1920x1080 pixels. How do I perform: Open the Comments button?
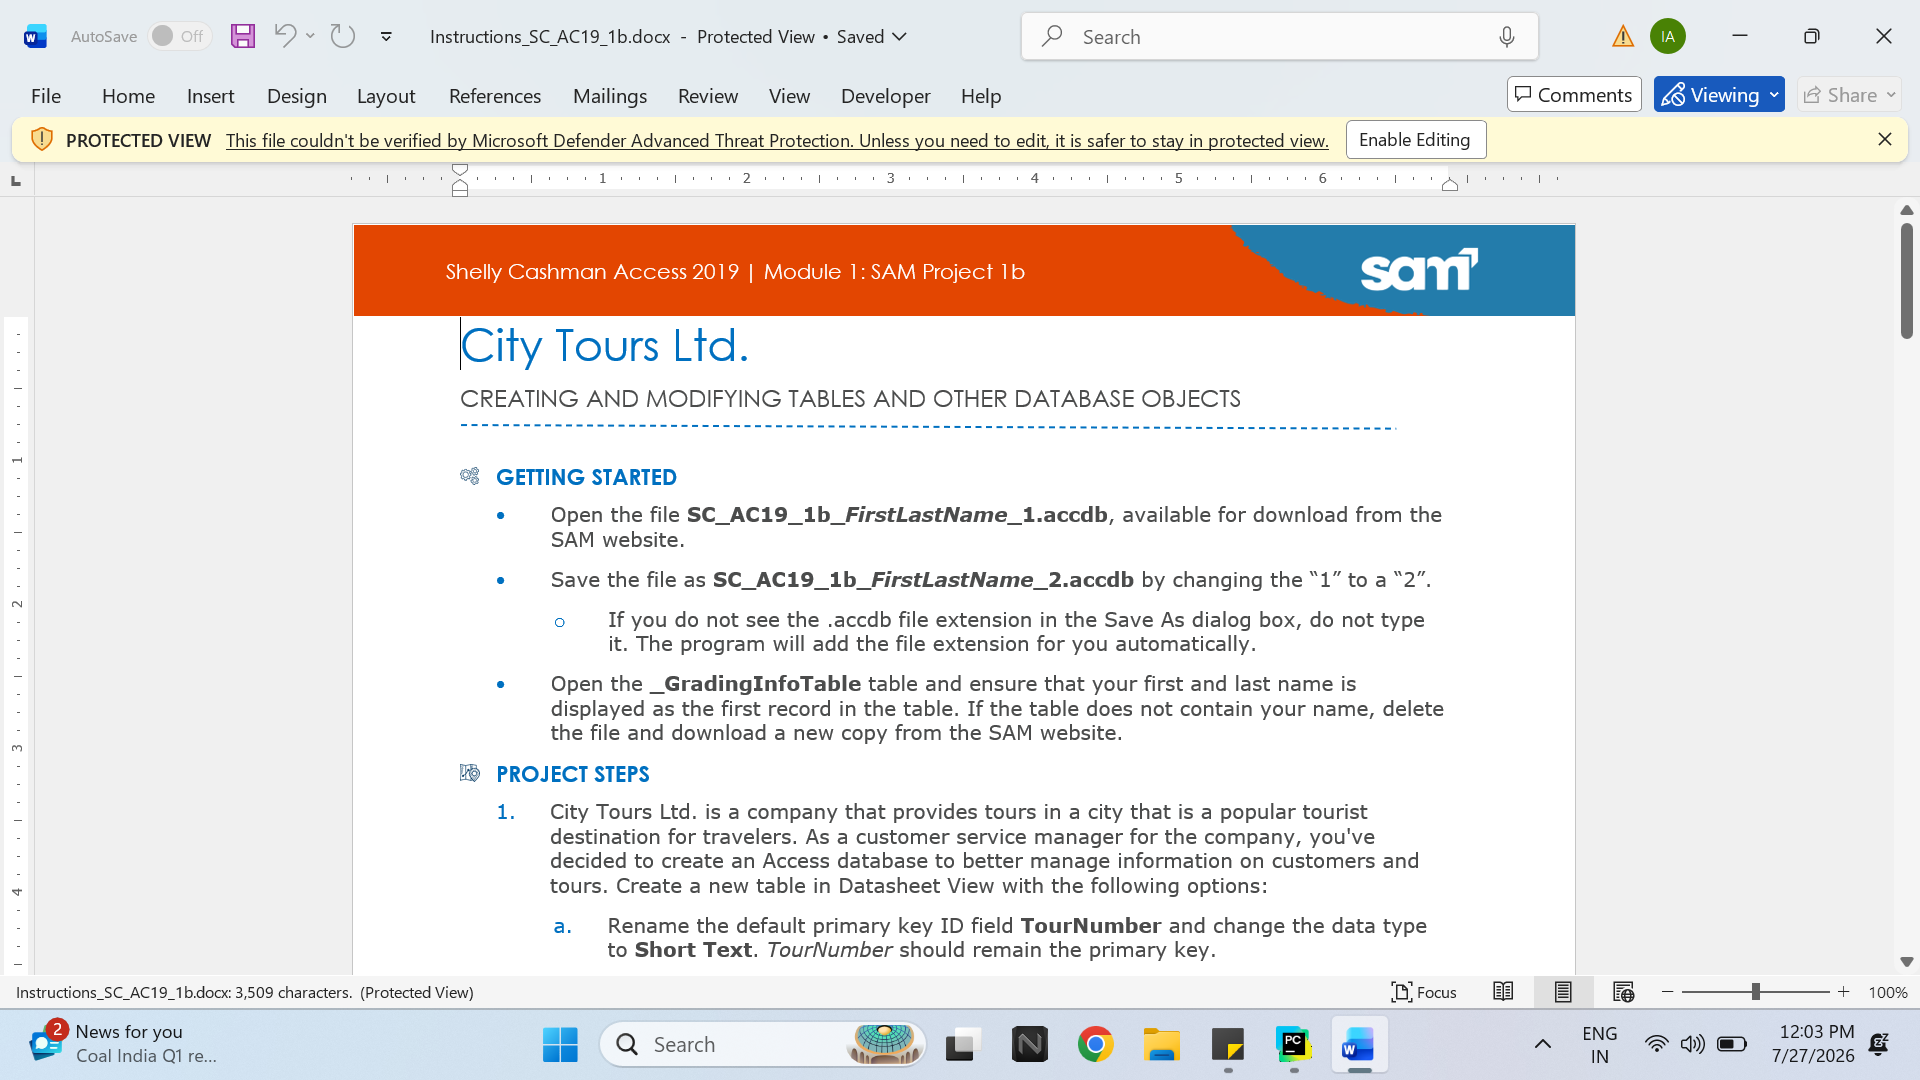[x=1574, y=95]
